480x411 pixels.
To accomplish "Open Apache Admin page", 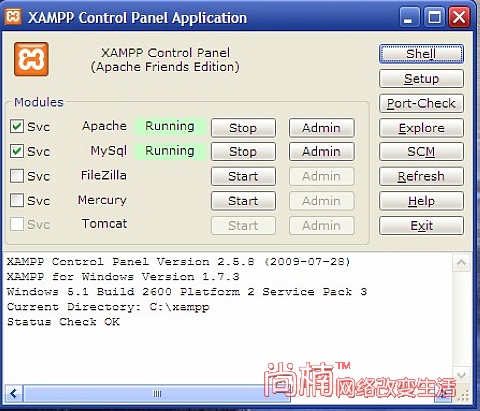I will [x=322, y=128].
